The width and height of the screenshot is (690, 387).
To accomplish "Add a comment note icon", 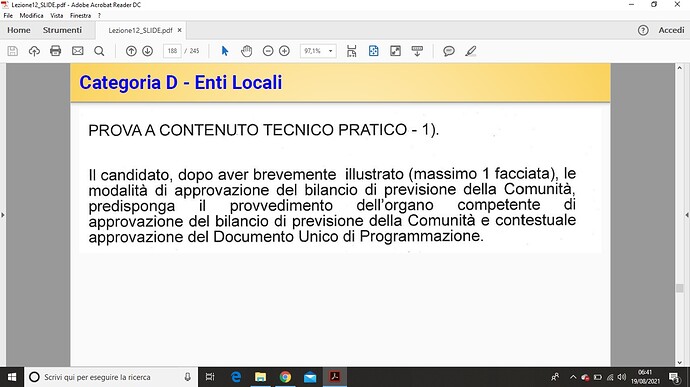I will coord(449,51).
